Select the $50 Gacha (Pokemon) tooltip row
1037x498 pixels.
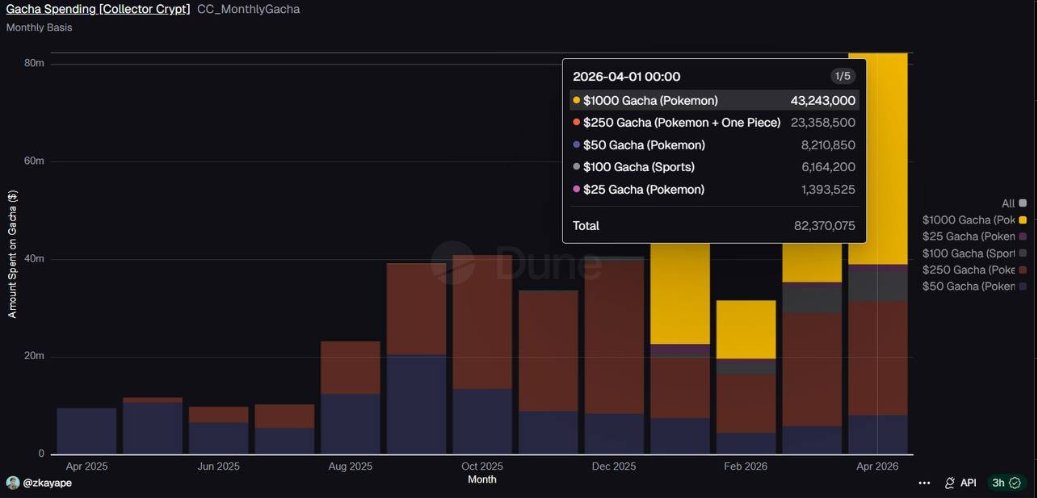click(714, 145)
